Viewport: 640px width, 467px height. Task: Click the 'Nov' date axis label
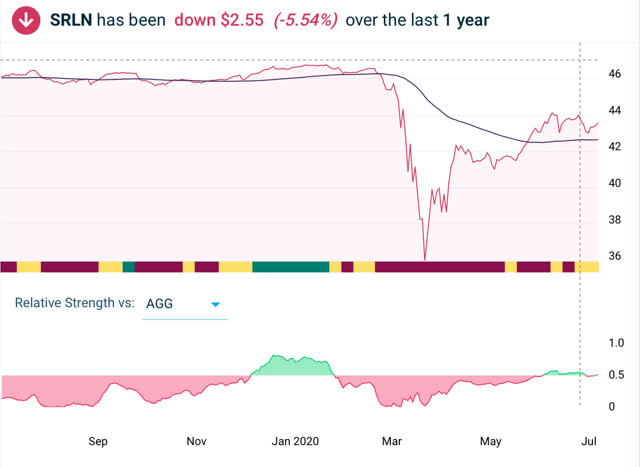pos(196,441)
